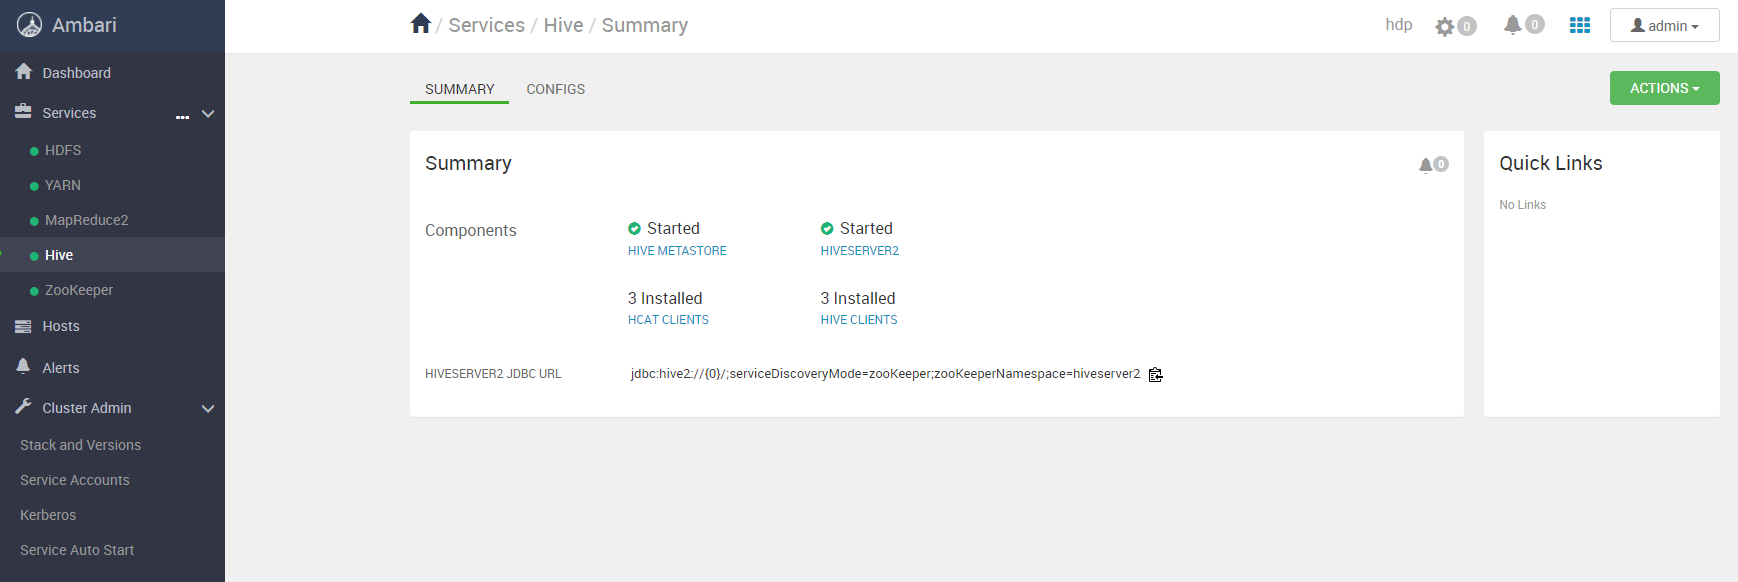Viewport: 1738px width, 582px height.
Task: Click the Ambari logo icon
Action: pos(30,25)
